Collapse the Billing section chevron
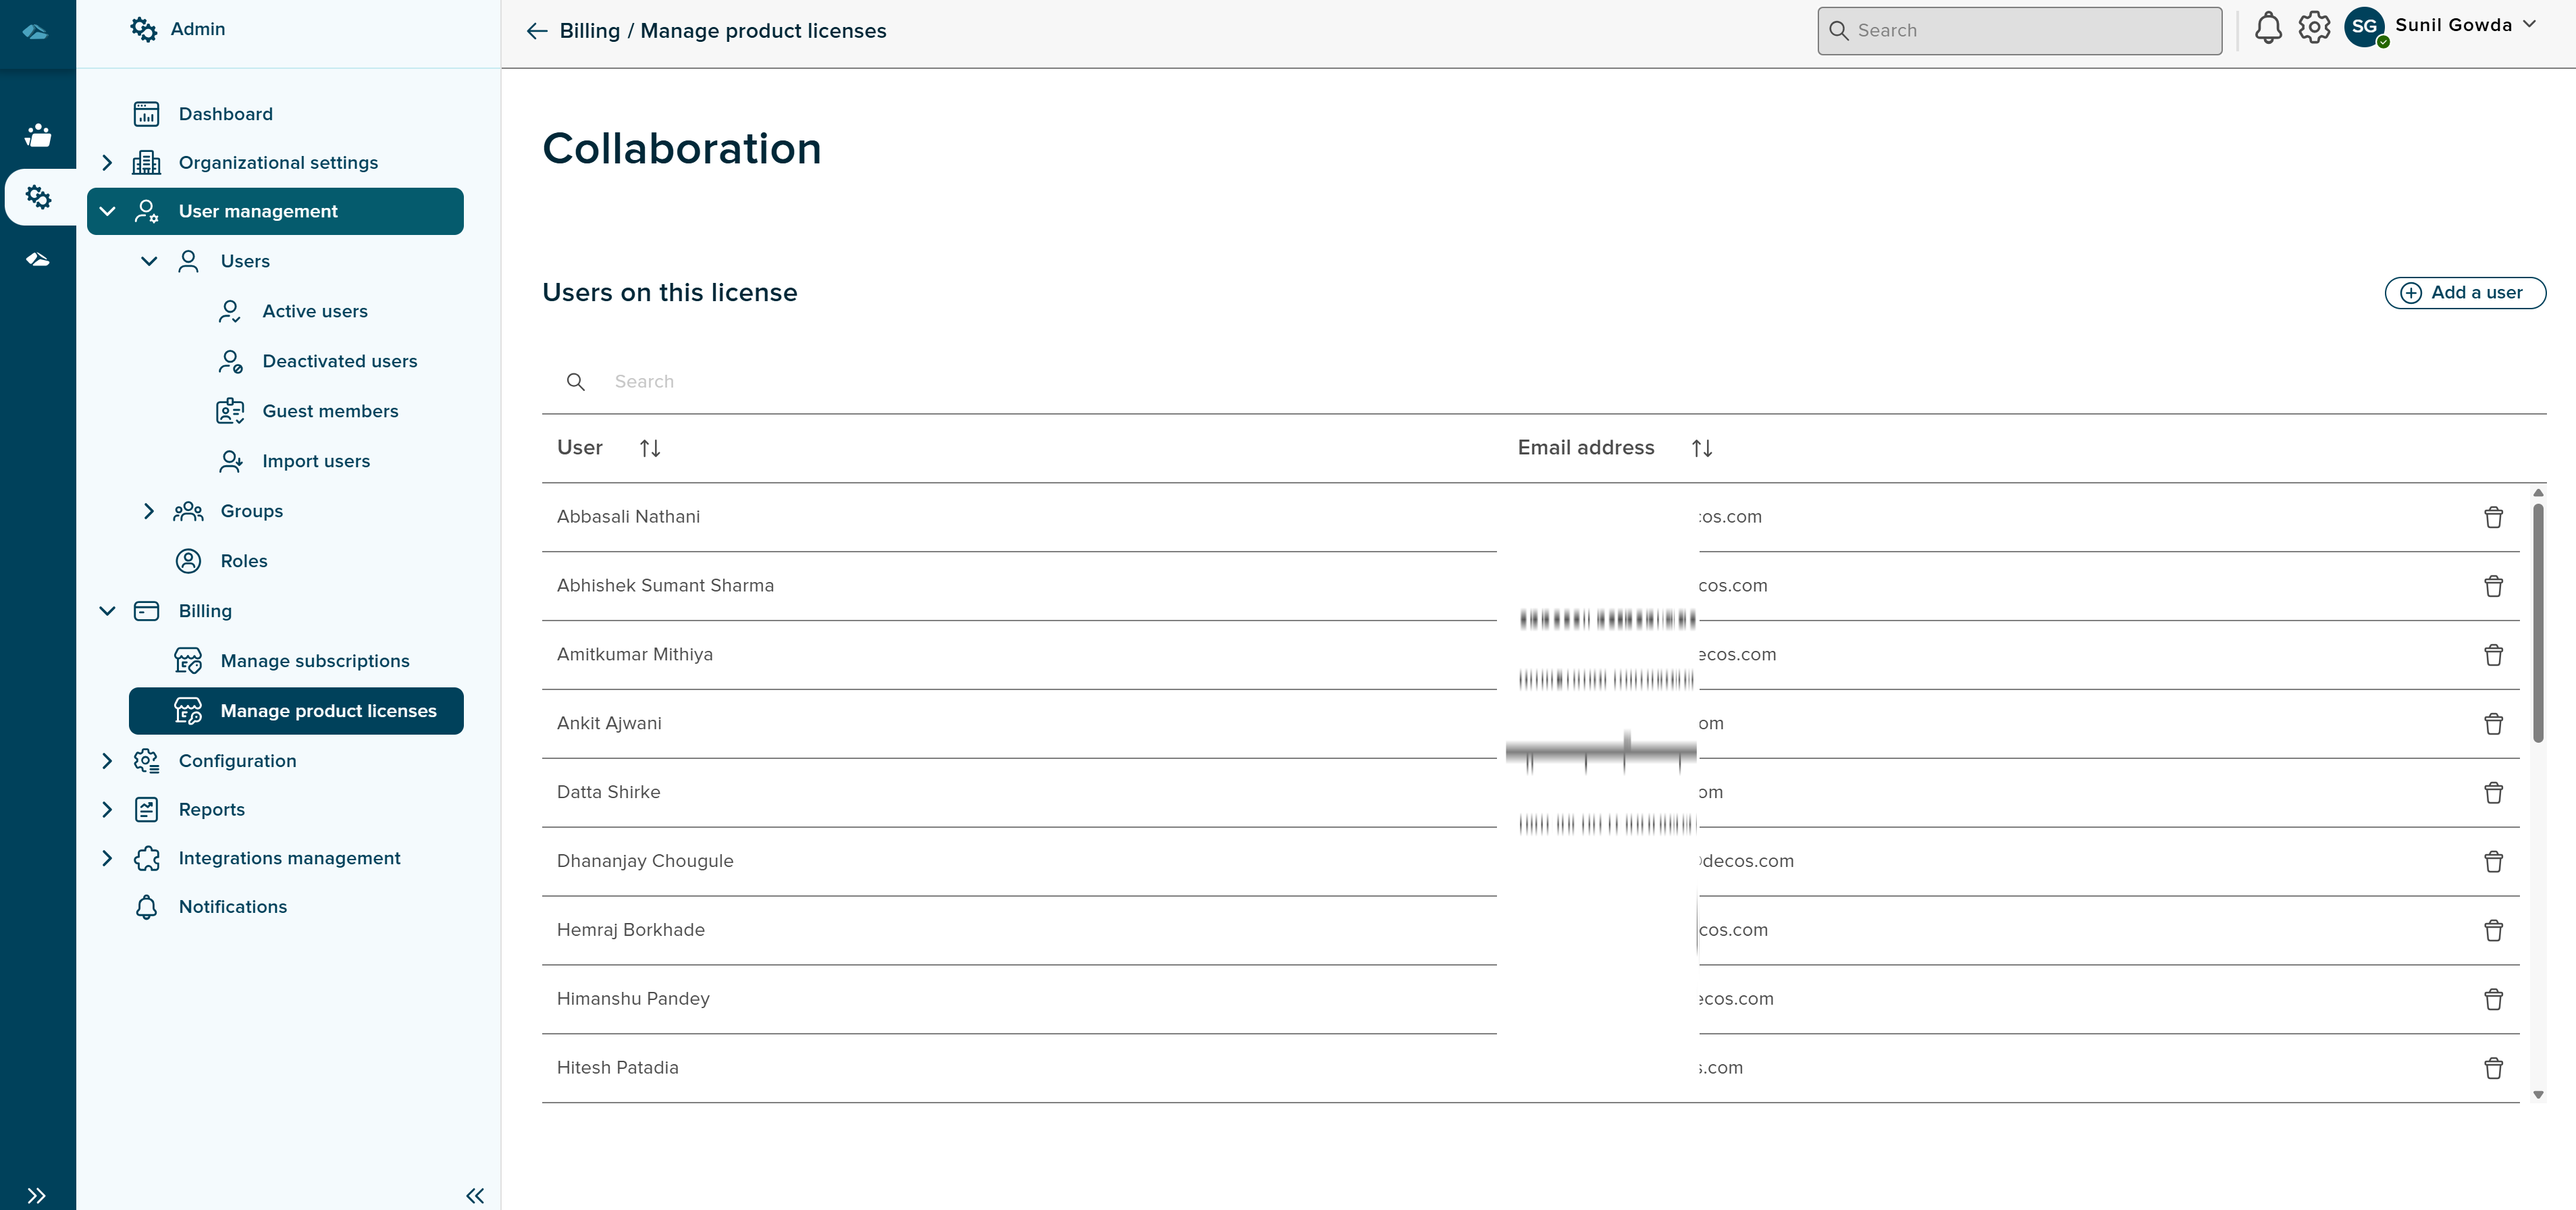The image size is (2576, 1210). [107, 611]
